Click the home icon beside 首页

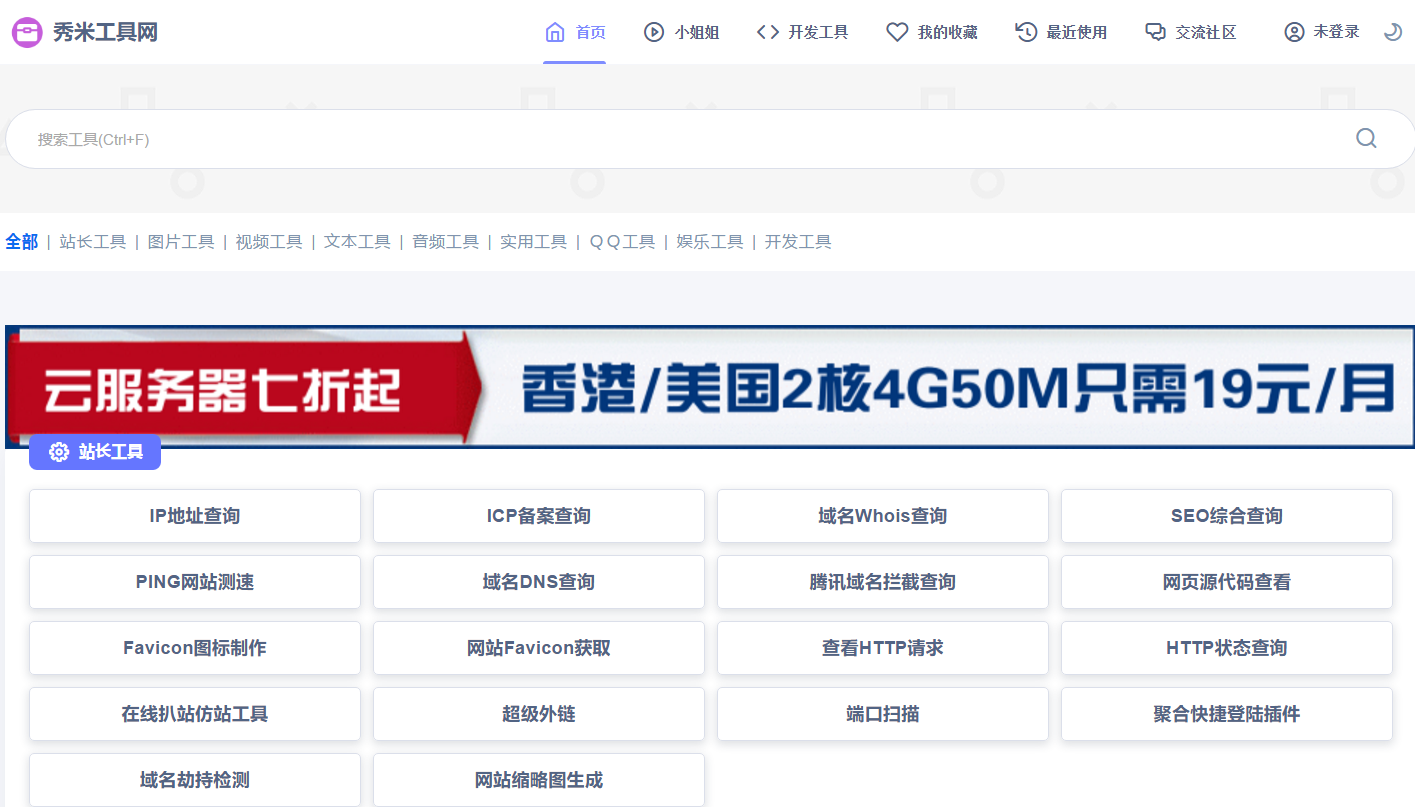[555, 32]
